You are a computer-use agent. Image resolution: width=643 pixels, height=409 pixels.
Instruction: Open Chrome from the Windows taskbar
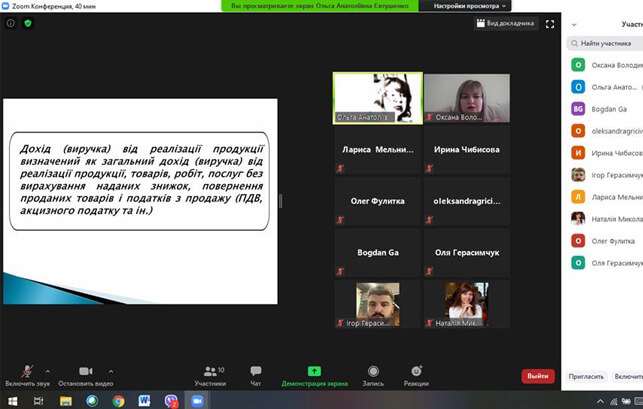(x=118, y=401)
